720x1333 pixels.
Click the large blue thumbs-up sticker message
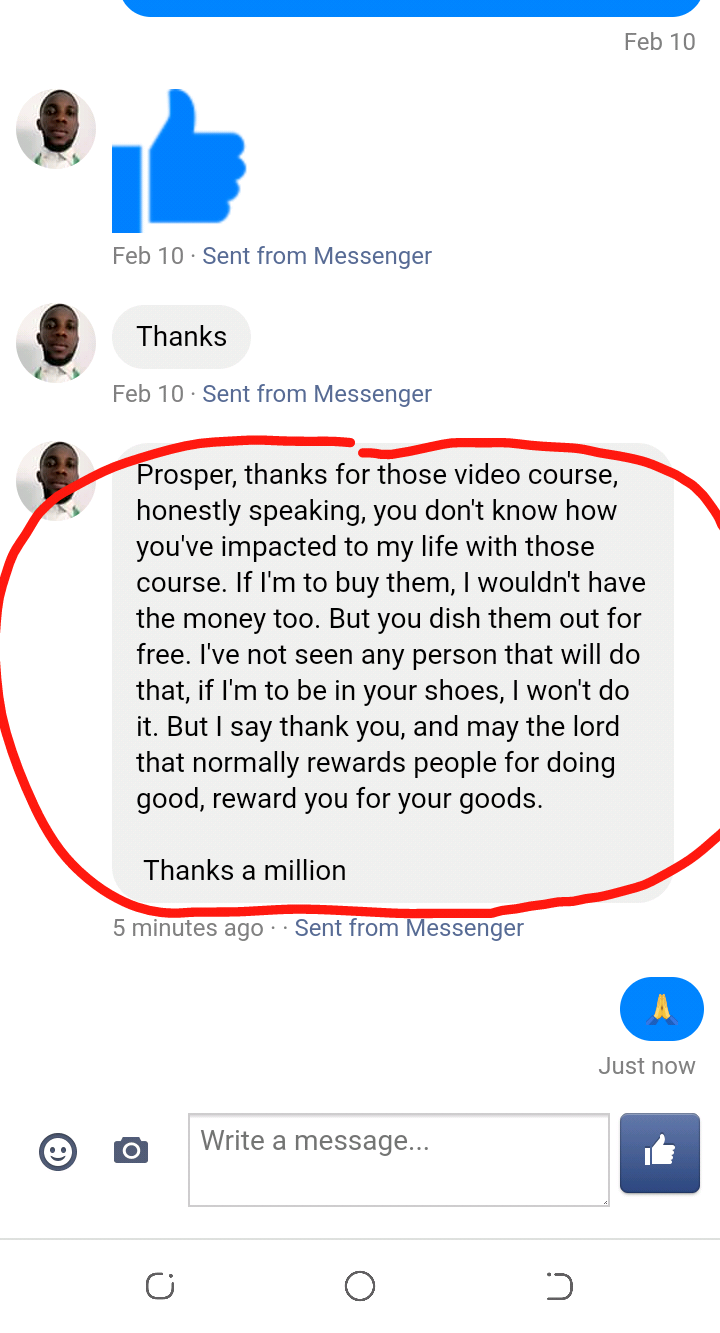[179, 161]
